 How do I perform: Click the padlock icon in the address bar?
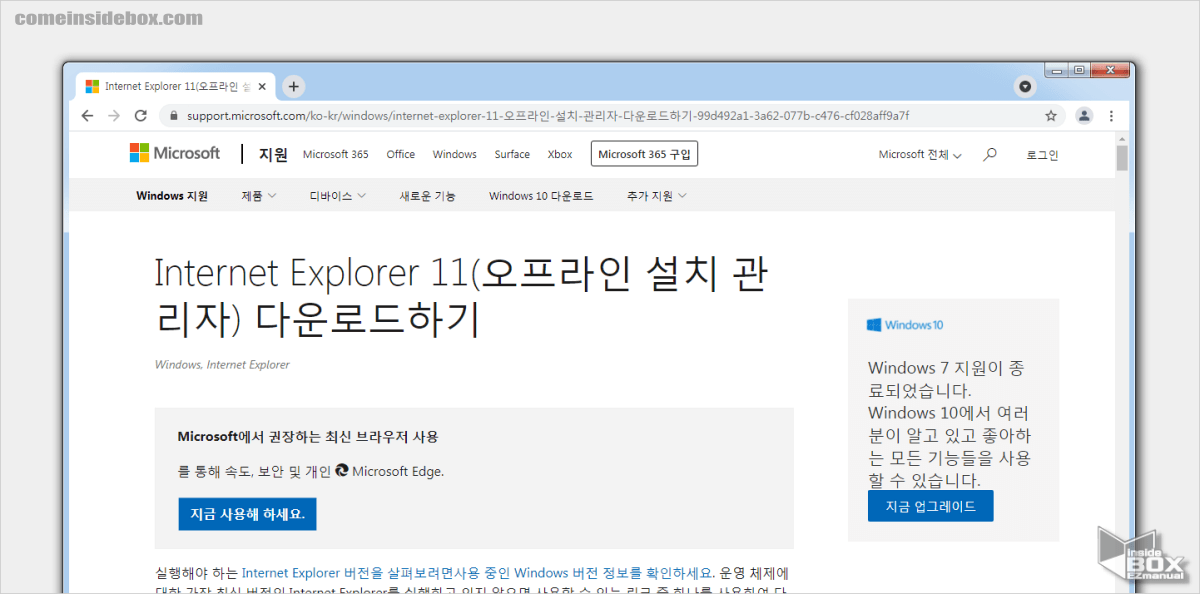[174, 115]
